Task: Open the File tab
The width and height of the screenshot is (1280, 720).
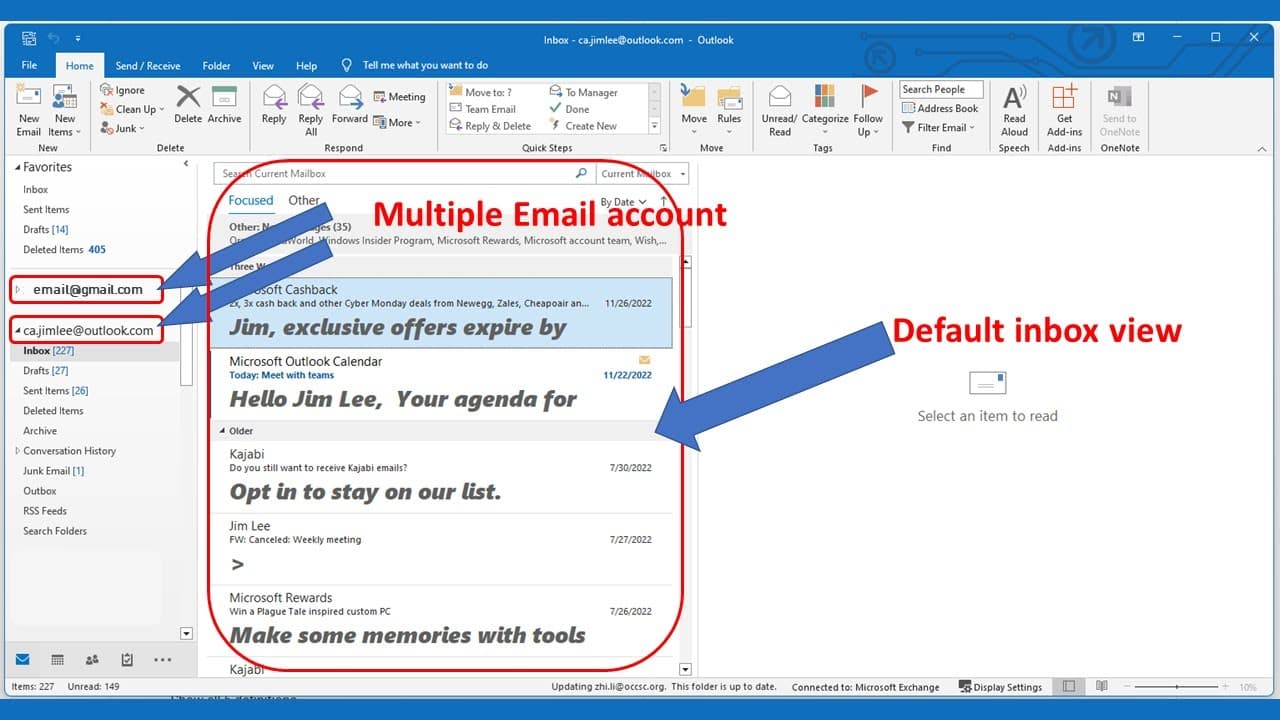Action: 29,65
